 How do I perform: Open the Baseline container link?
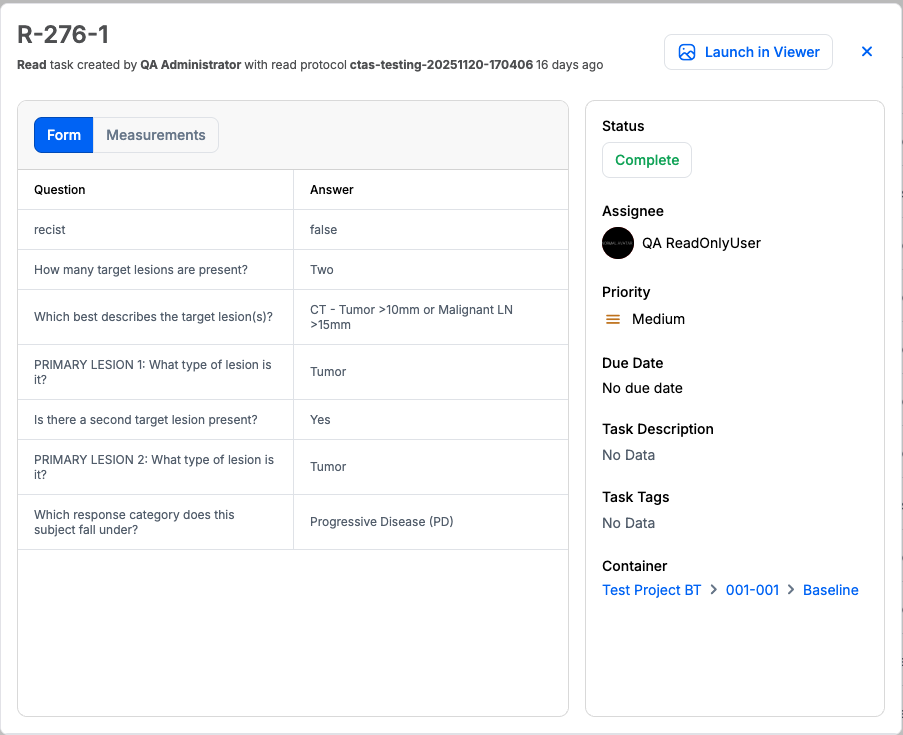click(x=830, y=590)
